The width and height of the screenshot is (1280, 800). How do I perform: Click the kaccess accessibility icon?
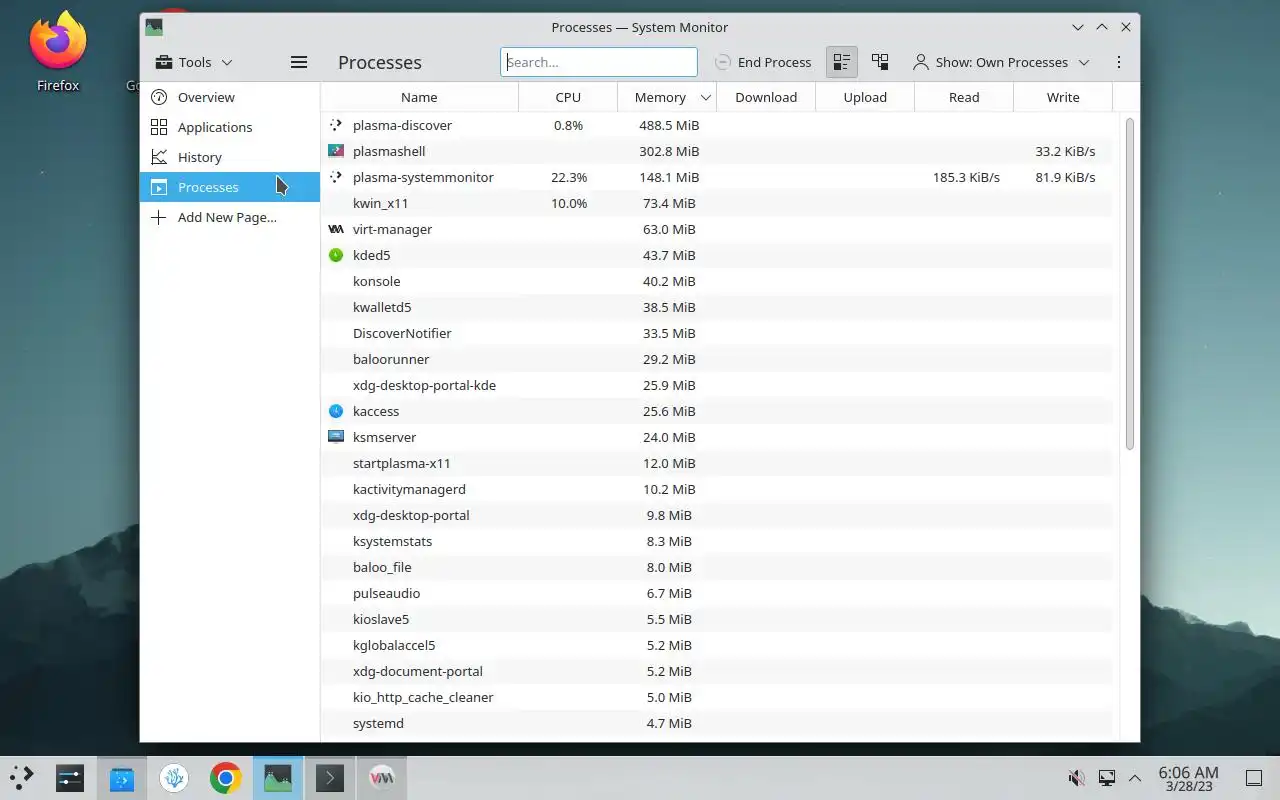[336, 411]
